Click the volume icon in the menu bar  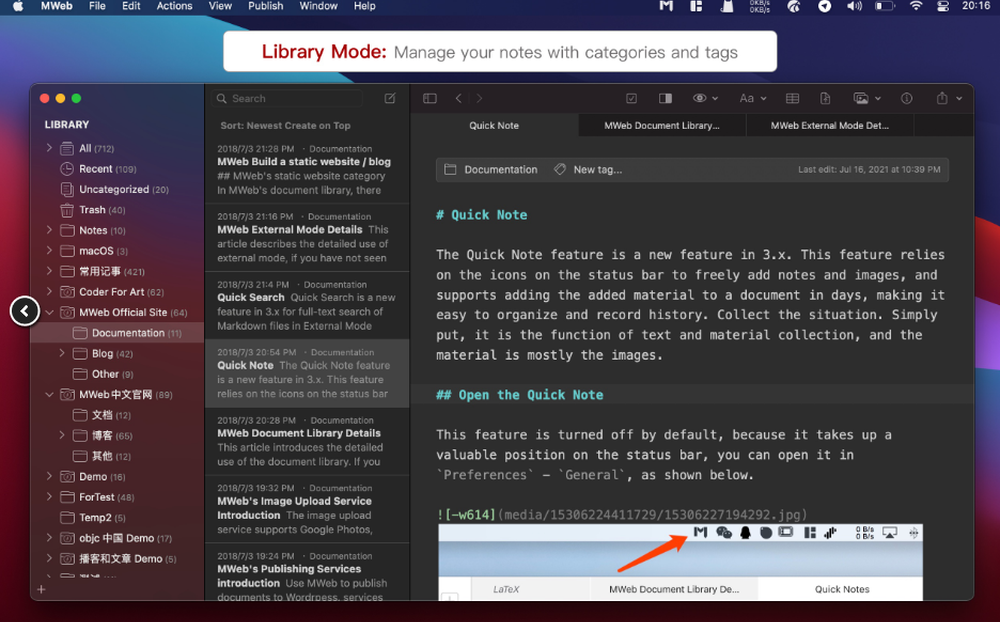click(x=855, y=6)
